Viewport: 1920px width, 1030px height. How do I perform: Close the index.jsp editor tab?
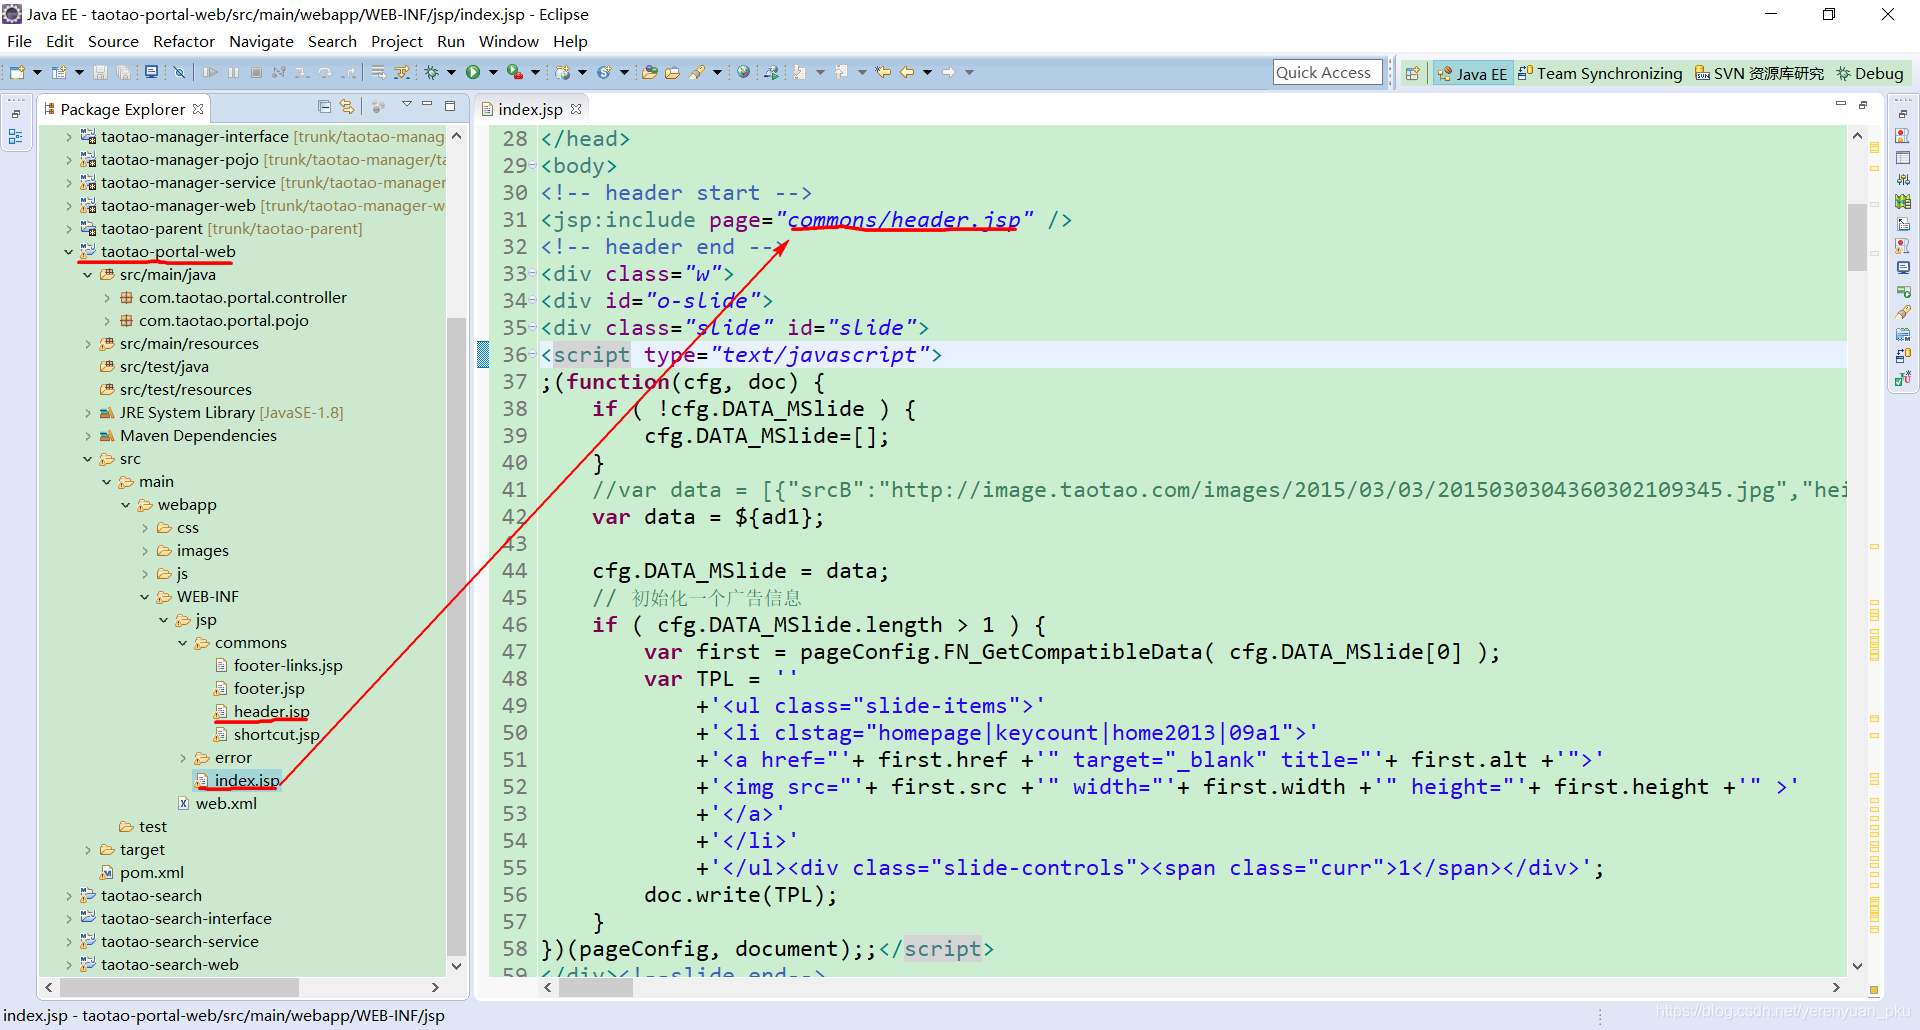pos(577,109)
